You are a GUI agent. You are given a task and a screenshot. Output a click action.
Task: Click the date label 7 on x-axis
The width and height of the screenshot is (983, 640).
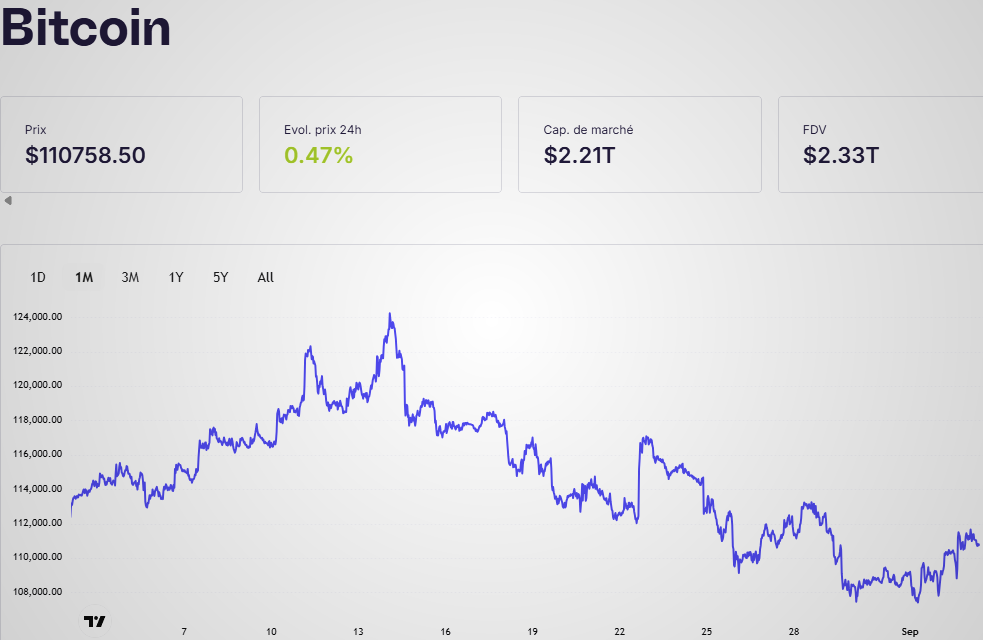[x=184, y=631]
